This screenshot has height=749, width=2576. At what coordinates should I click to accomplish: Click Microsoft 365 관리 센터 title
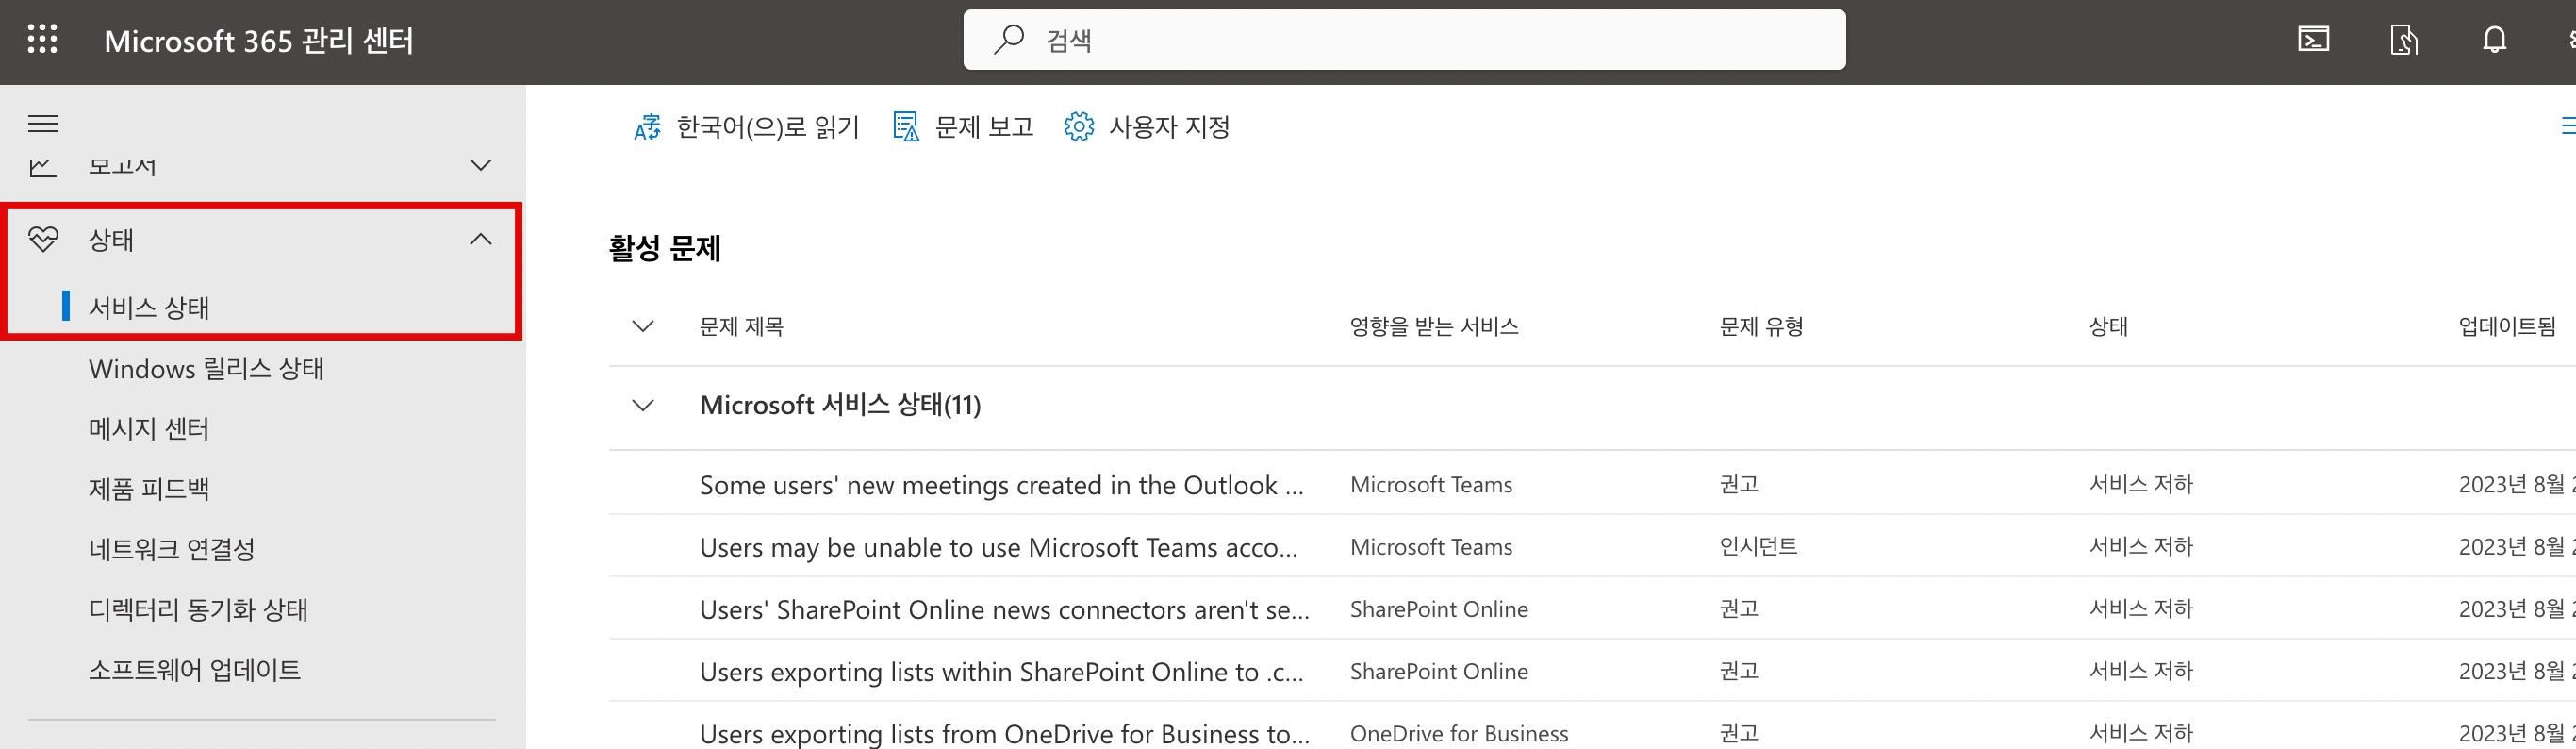pos(259,41)
